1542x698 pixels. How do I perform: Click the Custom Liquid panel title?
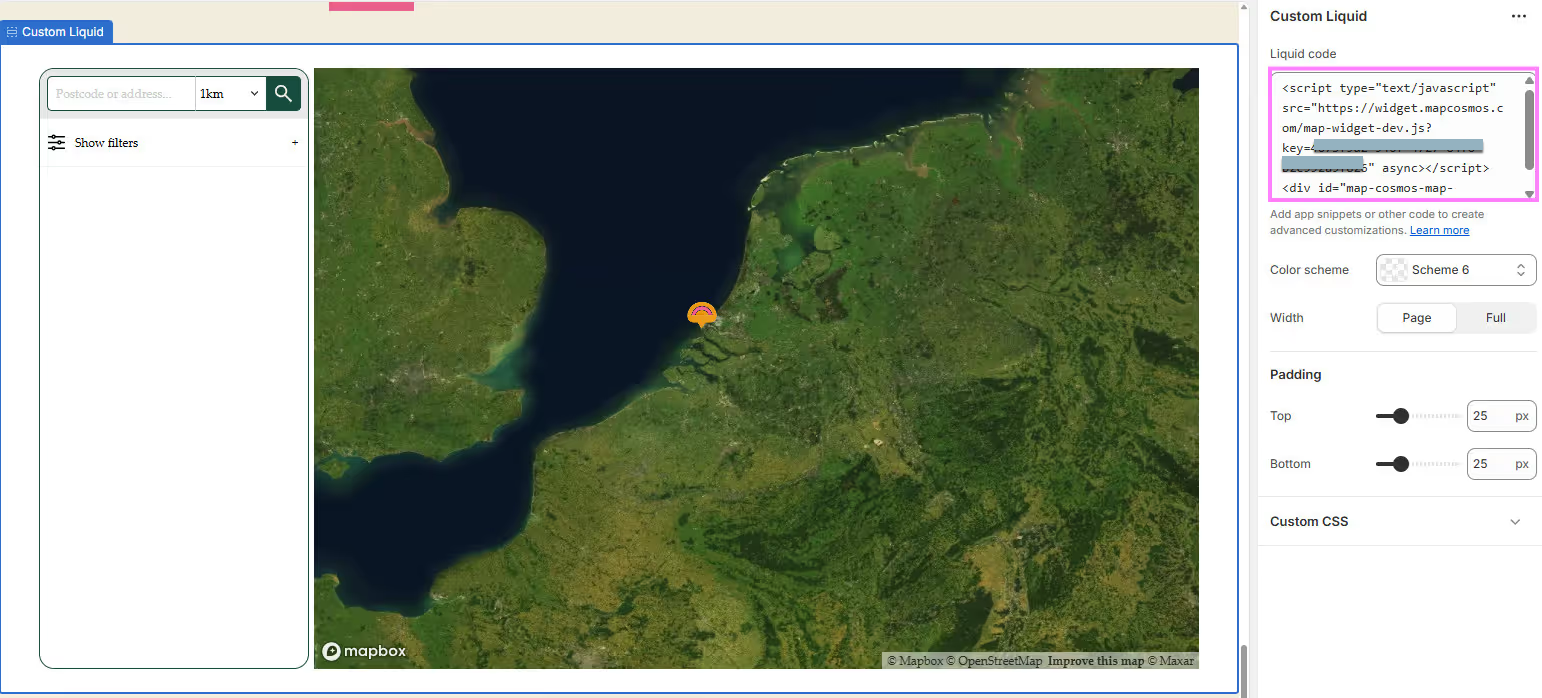click(1318, 16)
